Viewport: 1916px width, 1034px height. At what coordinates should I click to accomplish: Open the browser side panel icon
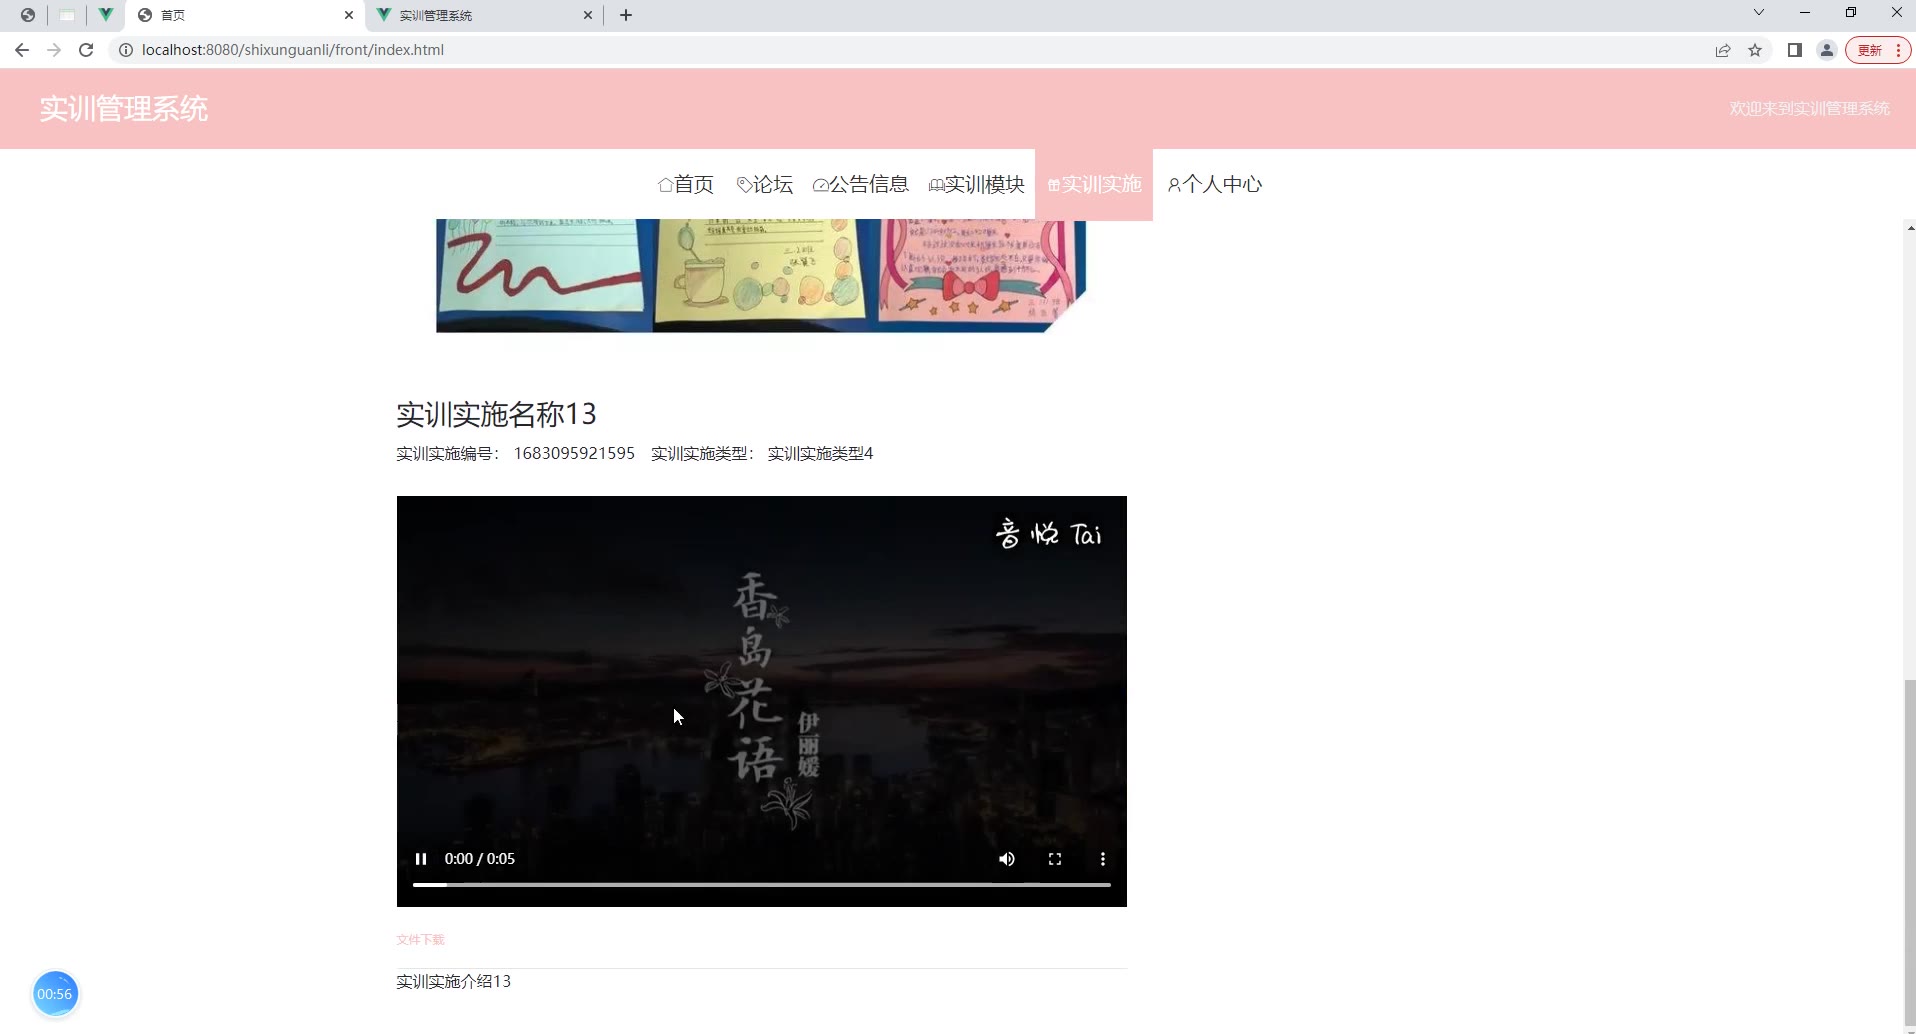coord(1795,50)
